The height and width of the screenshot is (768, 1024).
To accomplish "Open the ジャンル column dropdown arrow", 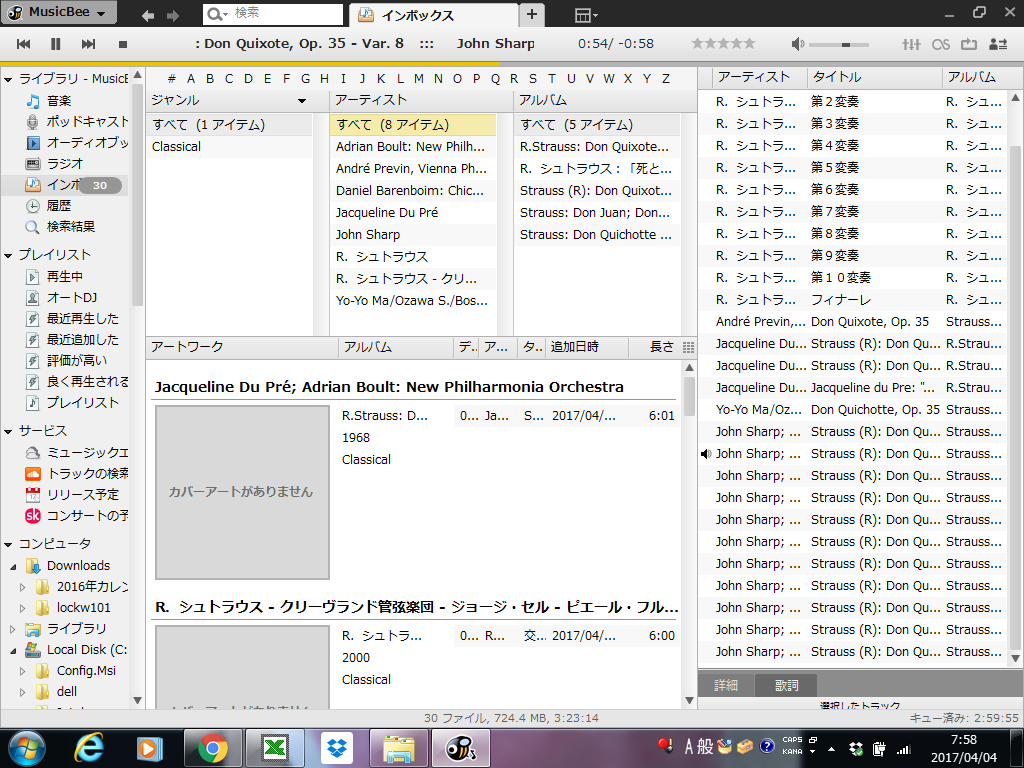I will coord(302,101).
